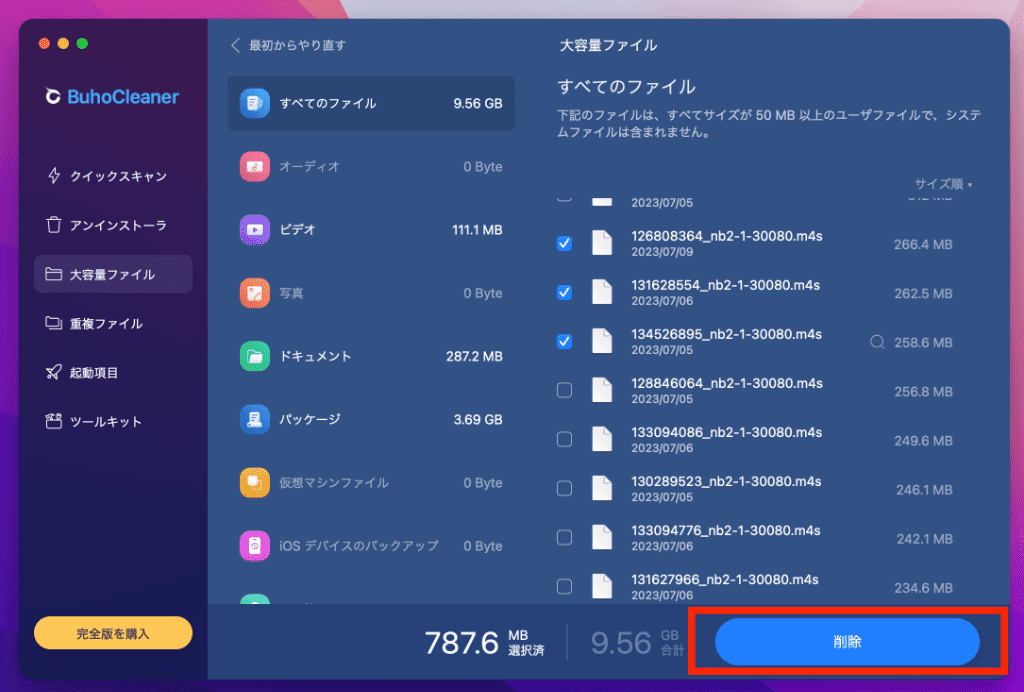This screenshot has width=1024, height=692.
Task: Click file name 130289523_nb2-1-30080.m4s
Action: click(x=726, y=481)
